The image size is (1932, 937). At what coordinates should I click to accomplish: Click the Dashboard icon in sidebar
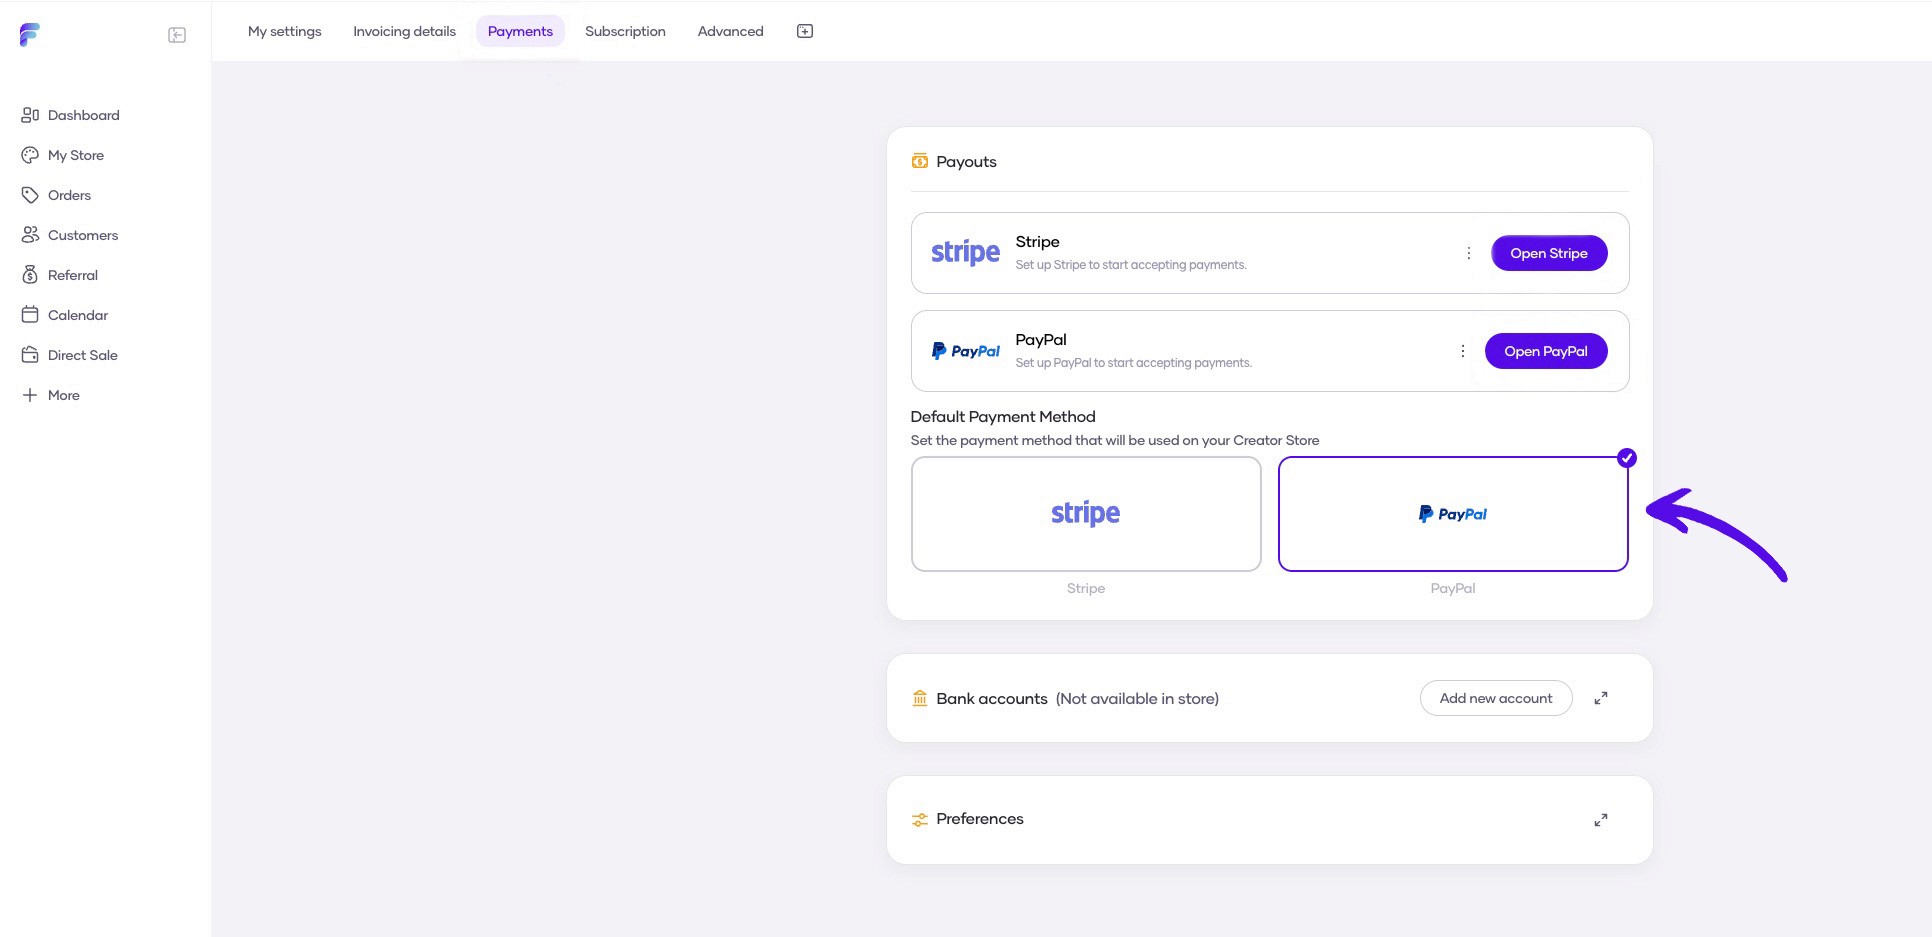pos(30,115)
